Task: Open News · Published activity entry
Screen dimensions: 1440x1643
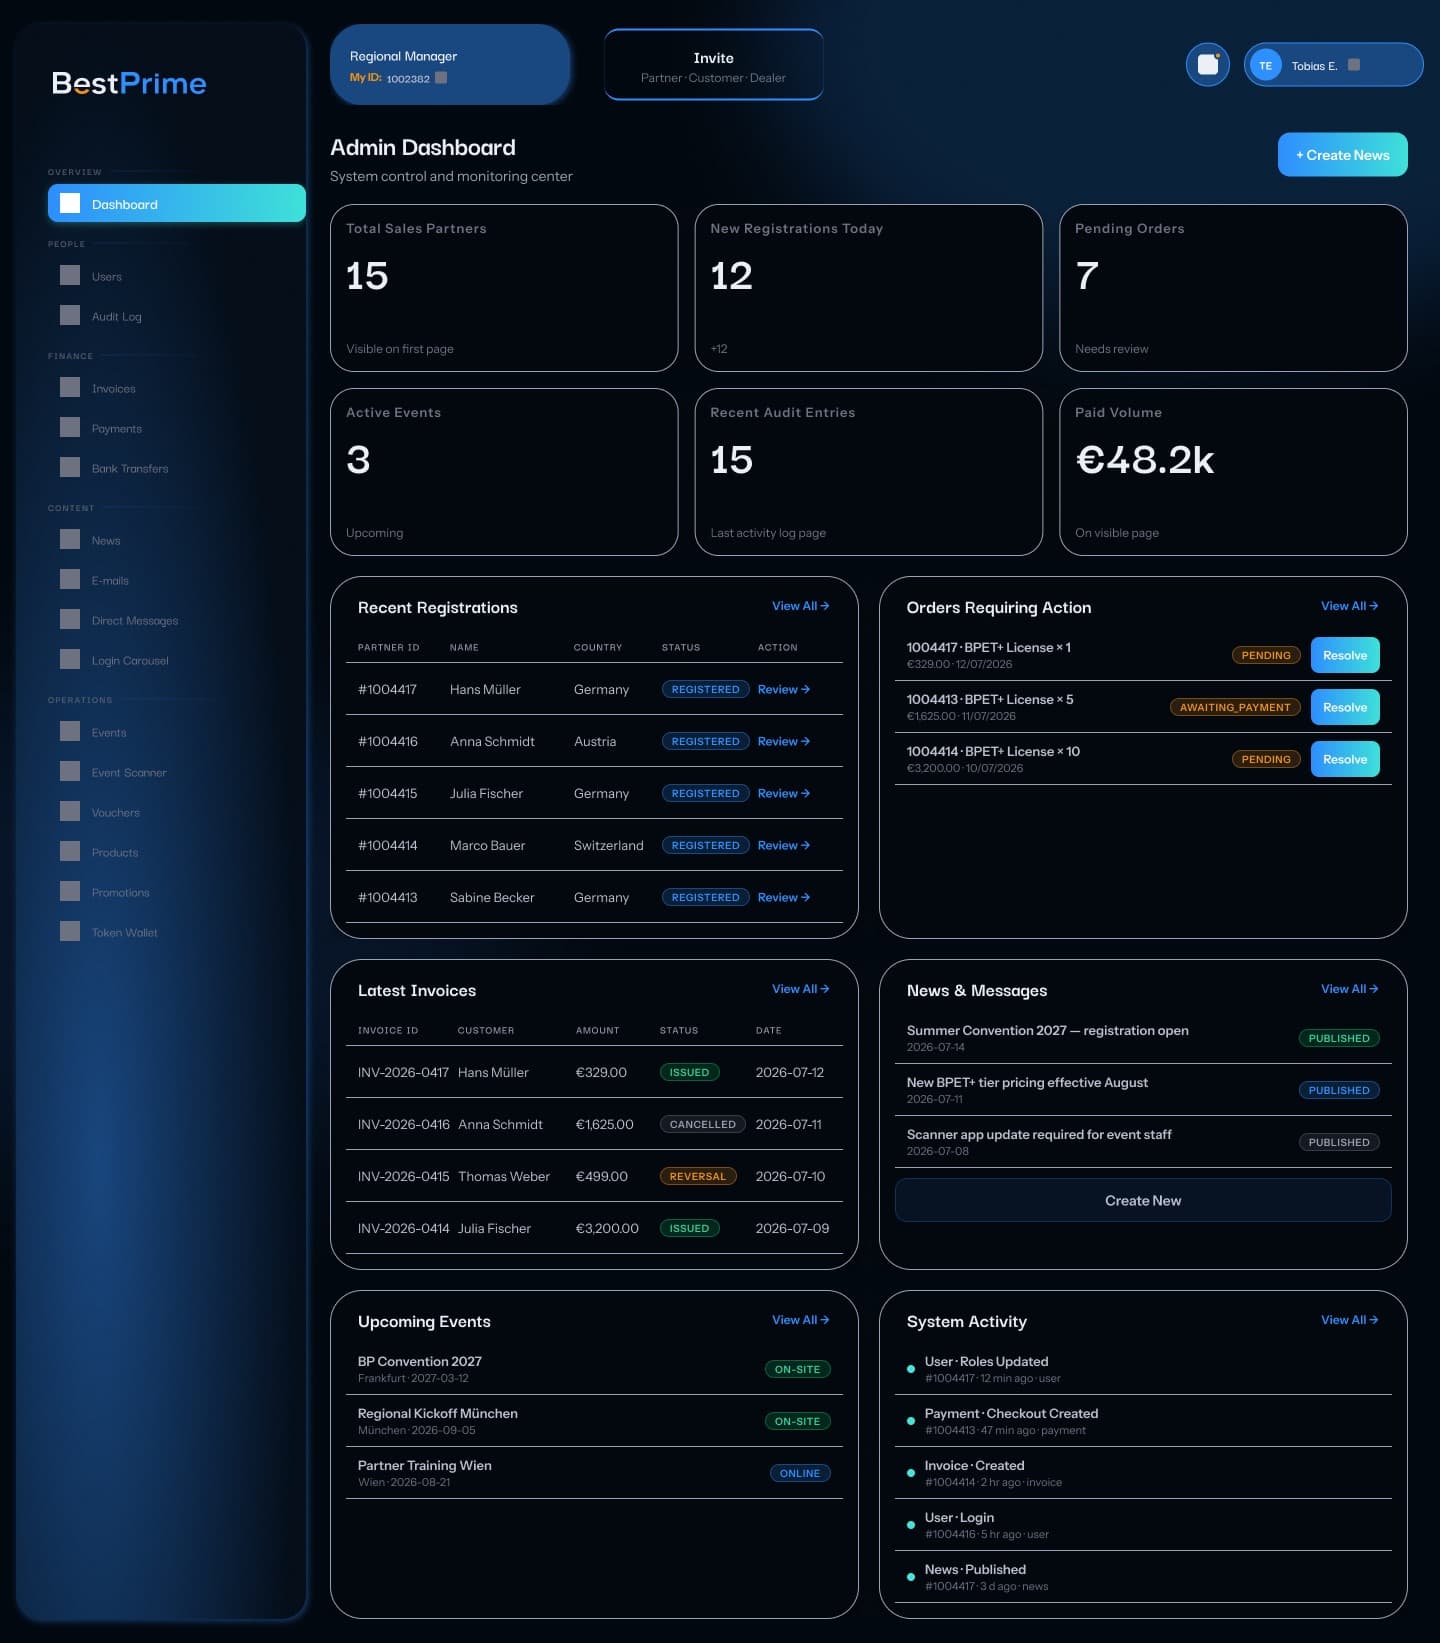Action: 1143,1577
